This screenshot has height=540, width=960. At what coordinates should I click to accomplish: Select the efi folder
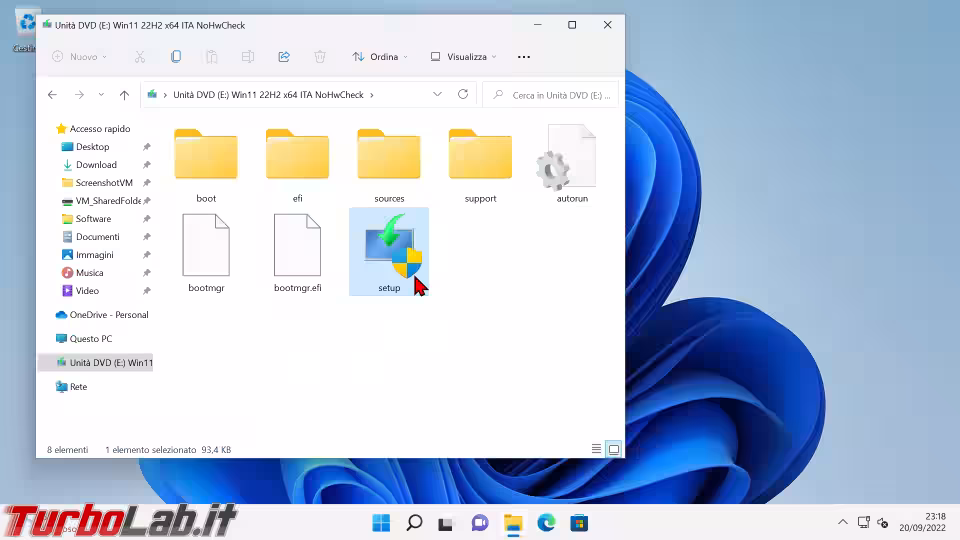tap(298, 164)
